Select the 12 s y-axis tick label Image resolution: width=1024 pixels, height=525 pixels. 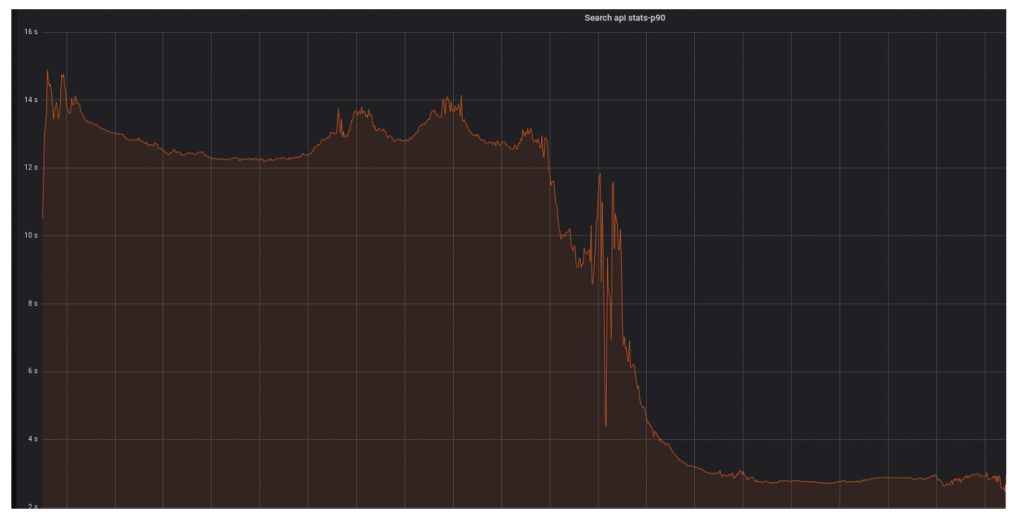30,168
